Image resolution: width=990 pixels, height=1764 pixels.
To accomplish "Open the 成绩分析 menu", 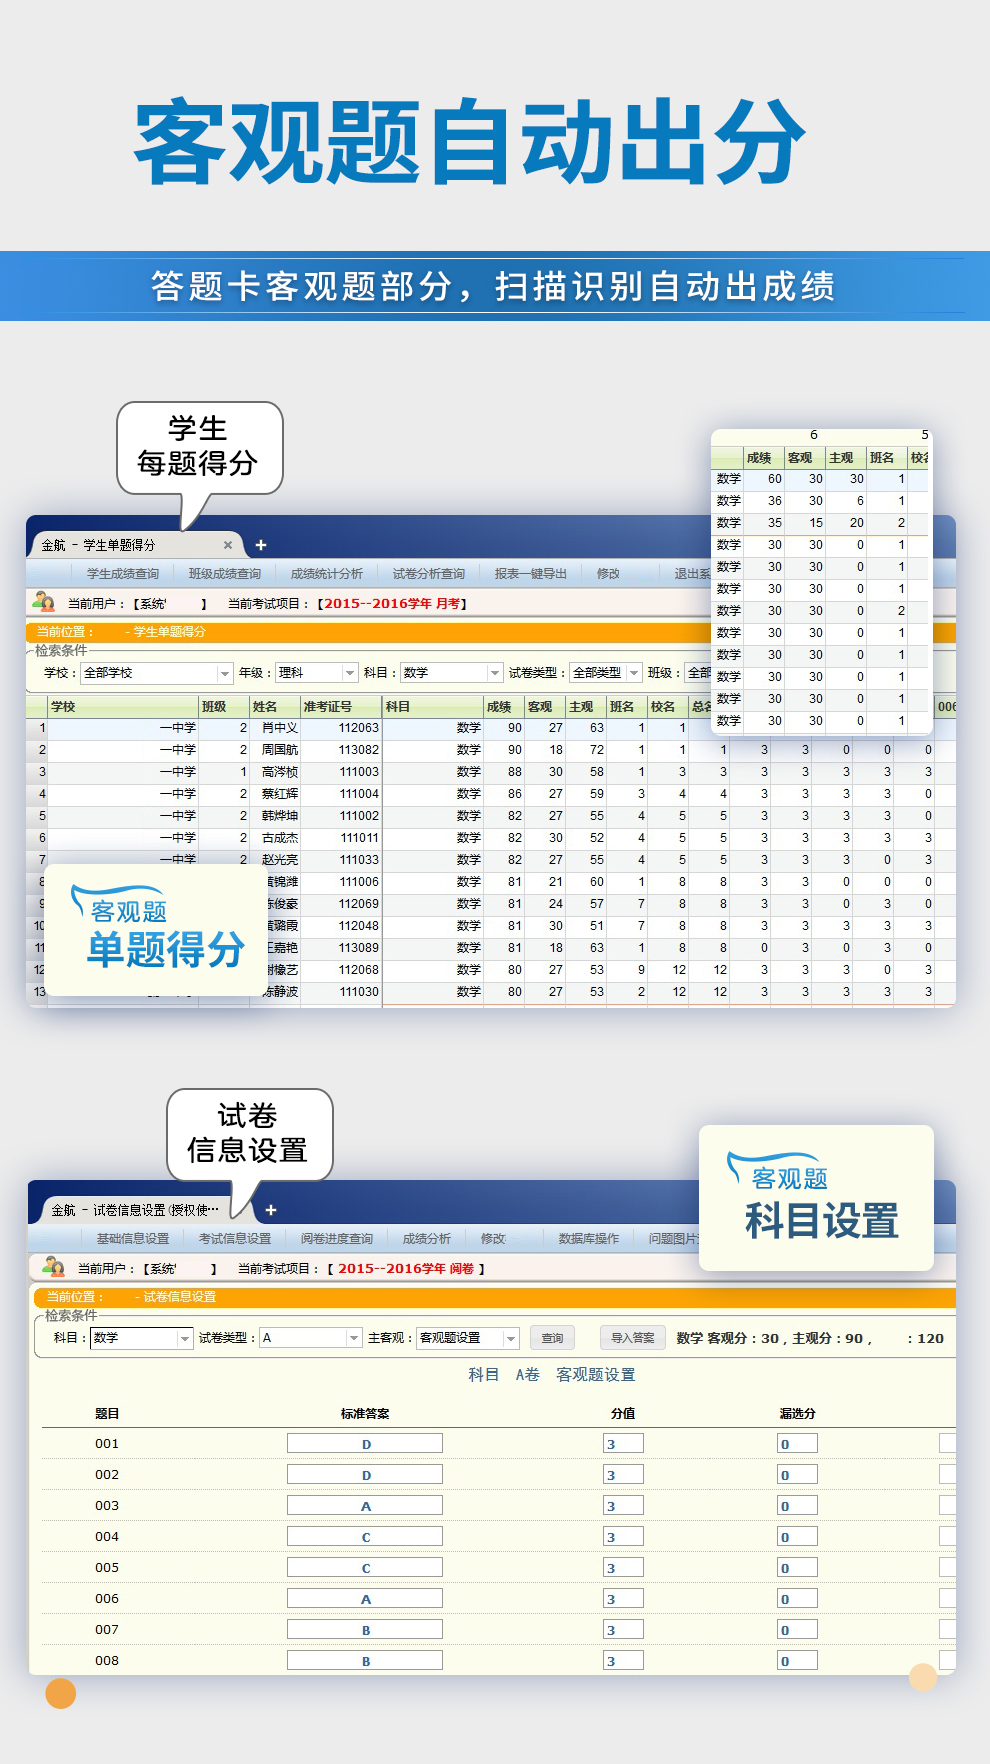I will point(427,1239).
